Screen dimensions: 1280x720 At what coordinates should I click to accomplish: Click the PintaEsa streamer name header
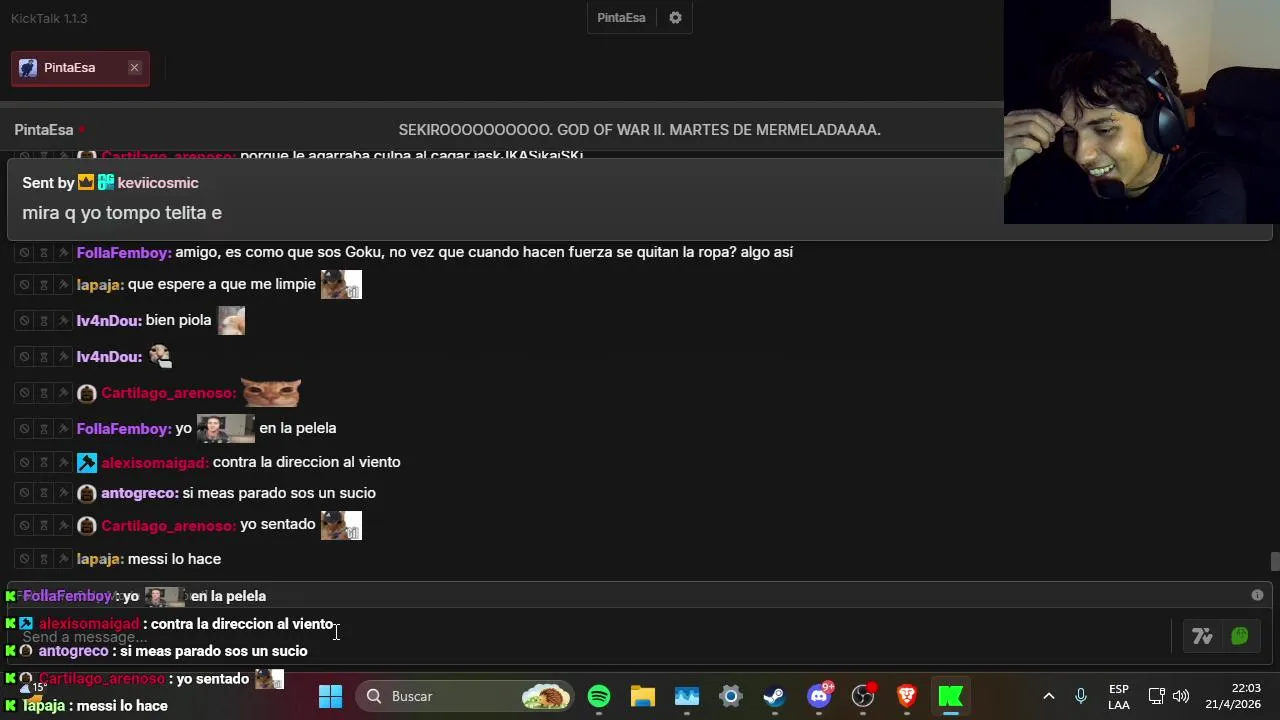pos(44,130)
